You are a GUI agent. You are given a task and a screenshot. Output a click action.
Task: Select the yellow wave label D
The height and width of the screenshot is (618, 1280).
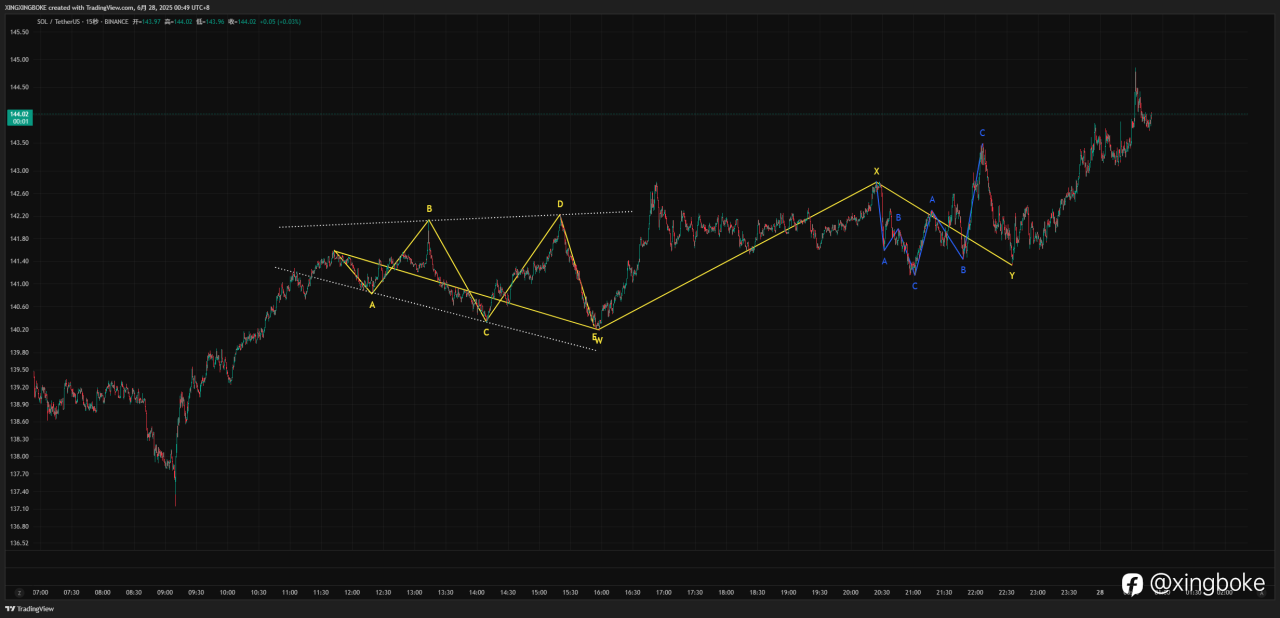(x=560, y=204)
